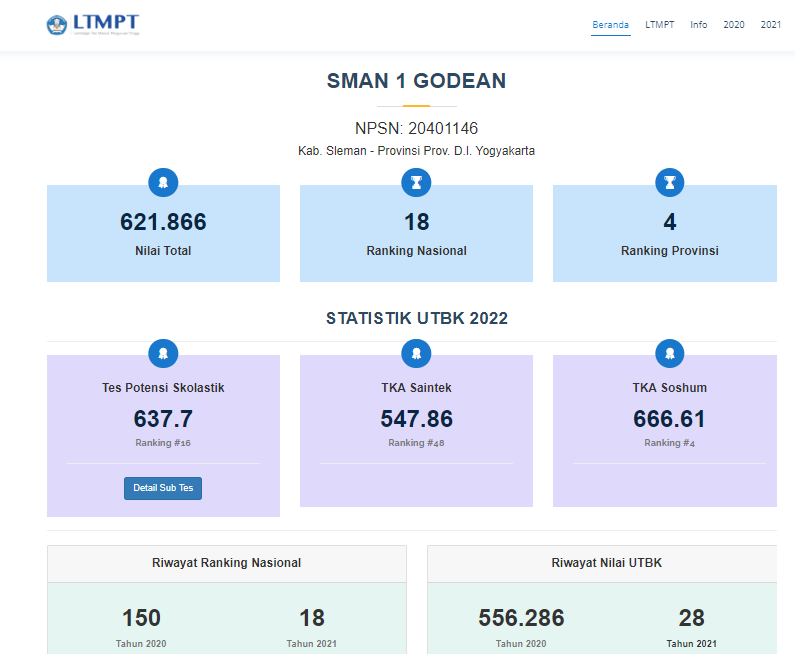
Task: Click the Ranking Provinsi label
Action: [x=670, y=251]
